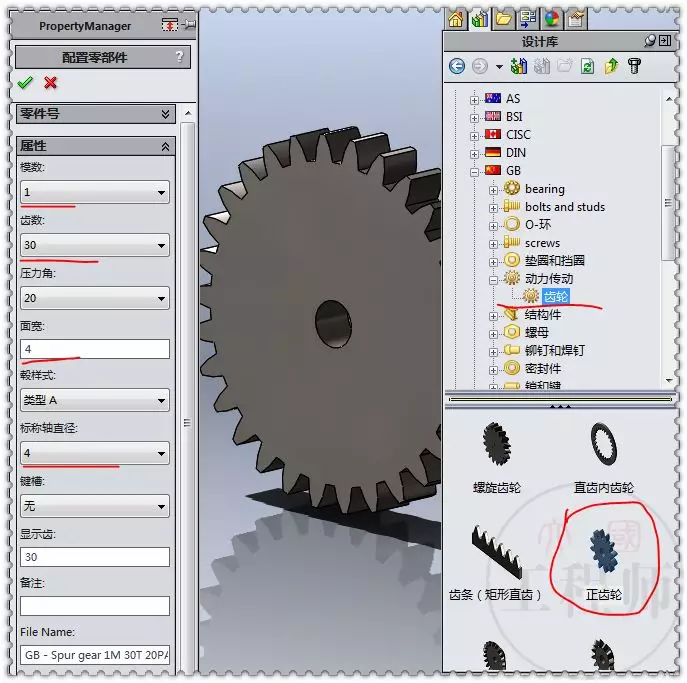Click the 面宽 input field
This screenshot has height=683, width=687.
95,349
